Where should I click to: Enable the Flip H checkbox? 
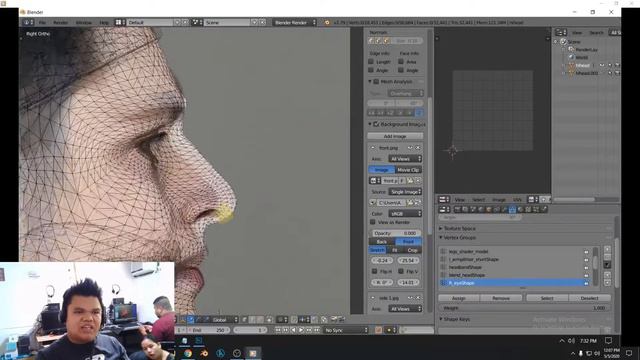coord(374,271)
